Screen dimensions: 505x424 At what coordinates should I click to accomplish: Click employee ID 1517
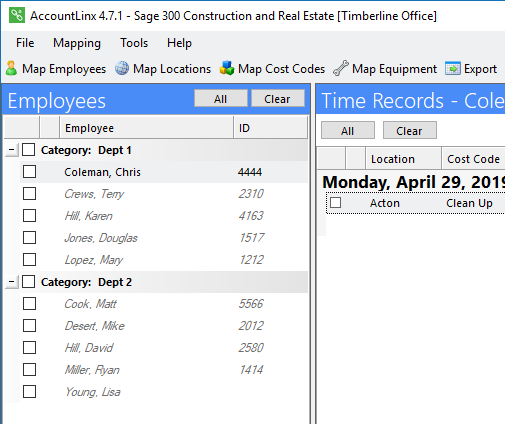pos(252,238)
